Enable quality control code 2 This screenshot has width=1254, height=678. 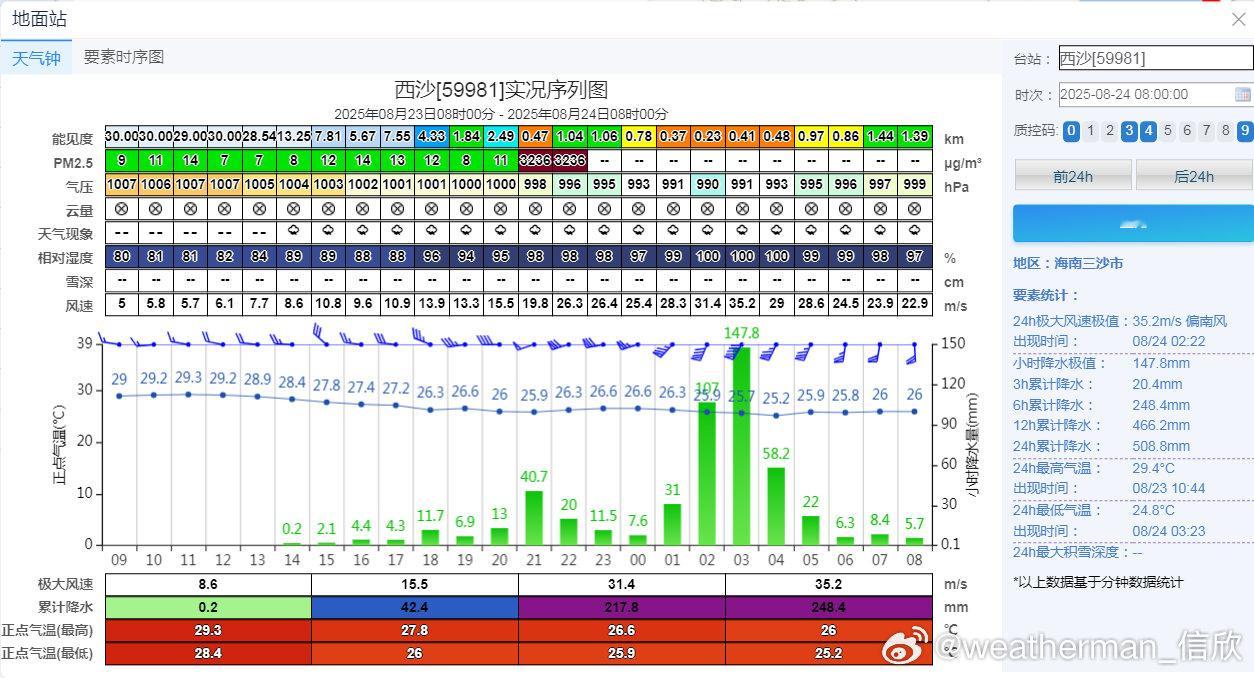1110,131
